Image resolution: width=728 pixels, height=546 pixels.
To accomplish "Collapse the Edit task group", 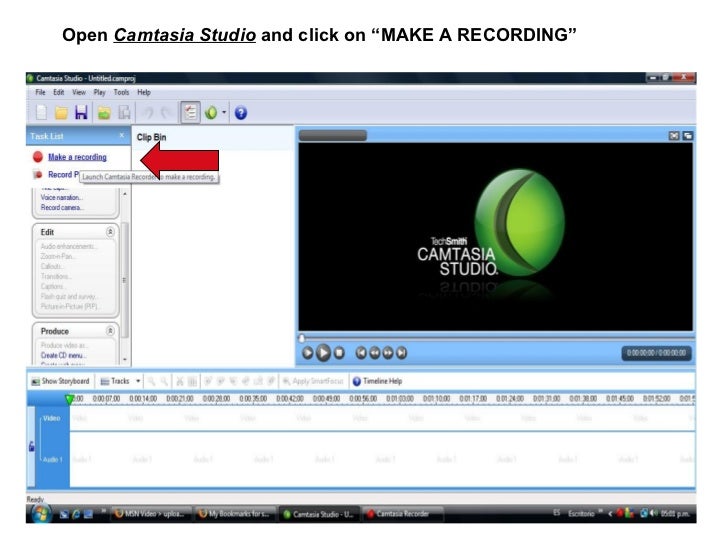I will click(110, 232).
